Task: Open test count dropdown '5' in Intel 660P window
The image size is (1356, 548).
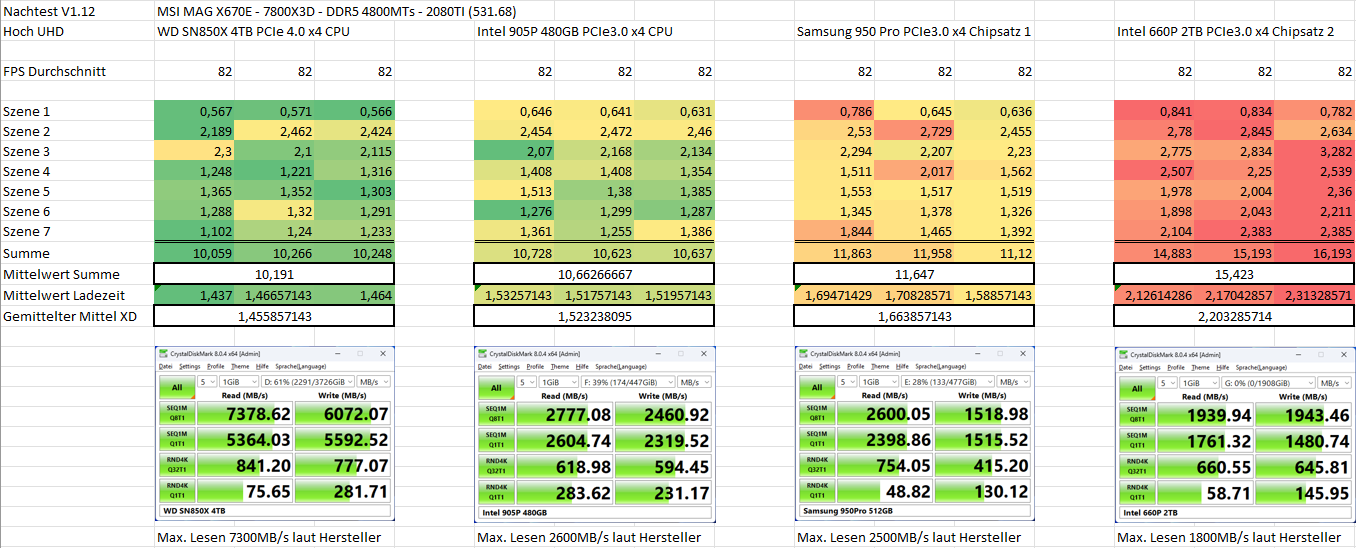Action: point(1167,382)
